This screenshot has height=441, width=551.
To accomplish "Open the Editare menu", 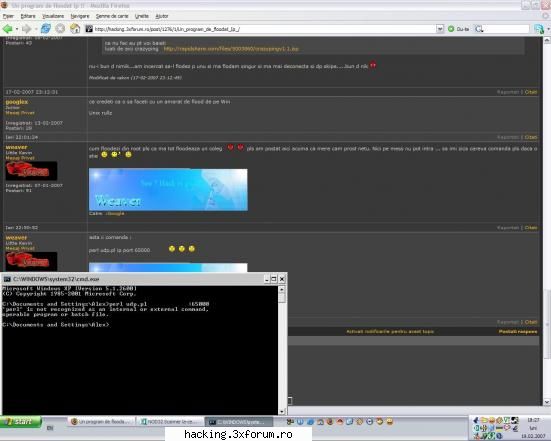I will point(28,16).
